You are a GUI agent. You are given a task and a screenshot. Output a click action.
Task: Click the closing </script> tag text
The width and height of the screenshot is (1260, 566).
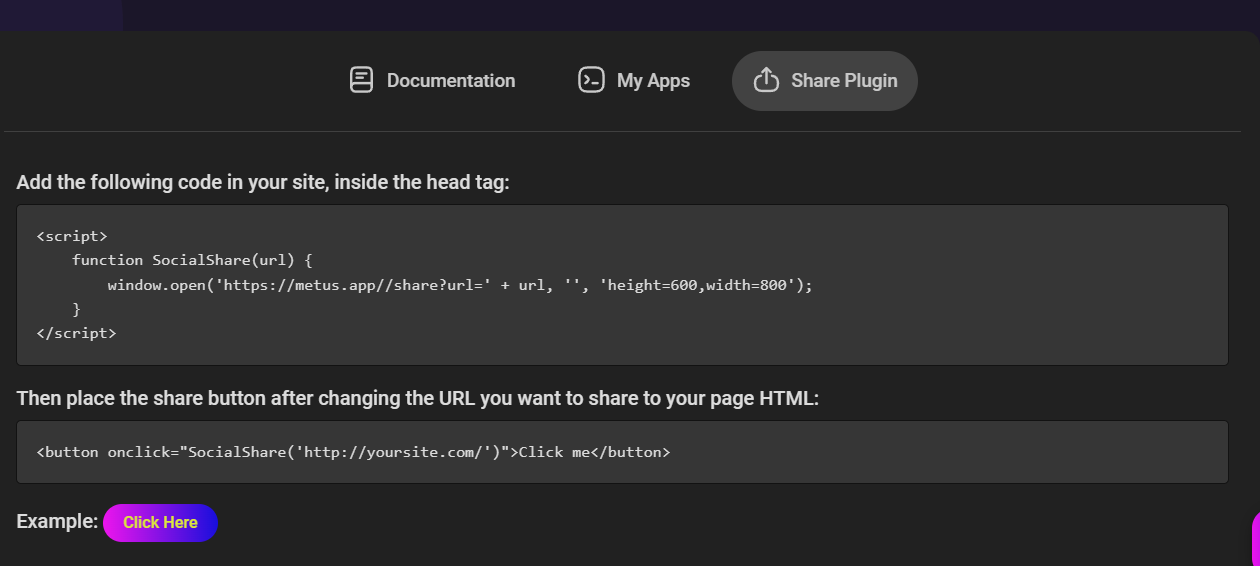(76, 333)
